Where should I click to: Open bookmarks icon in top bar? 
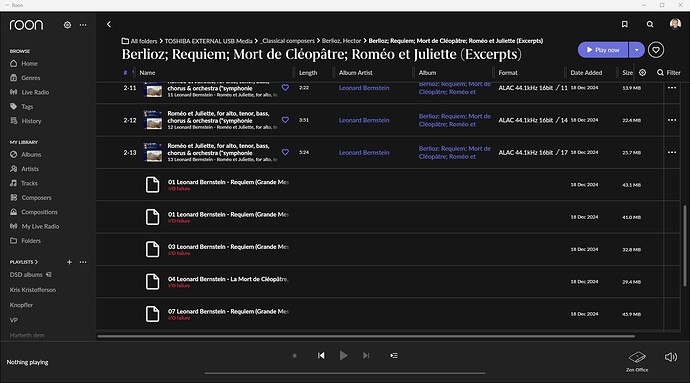[624, 24]
